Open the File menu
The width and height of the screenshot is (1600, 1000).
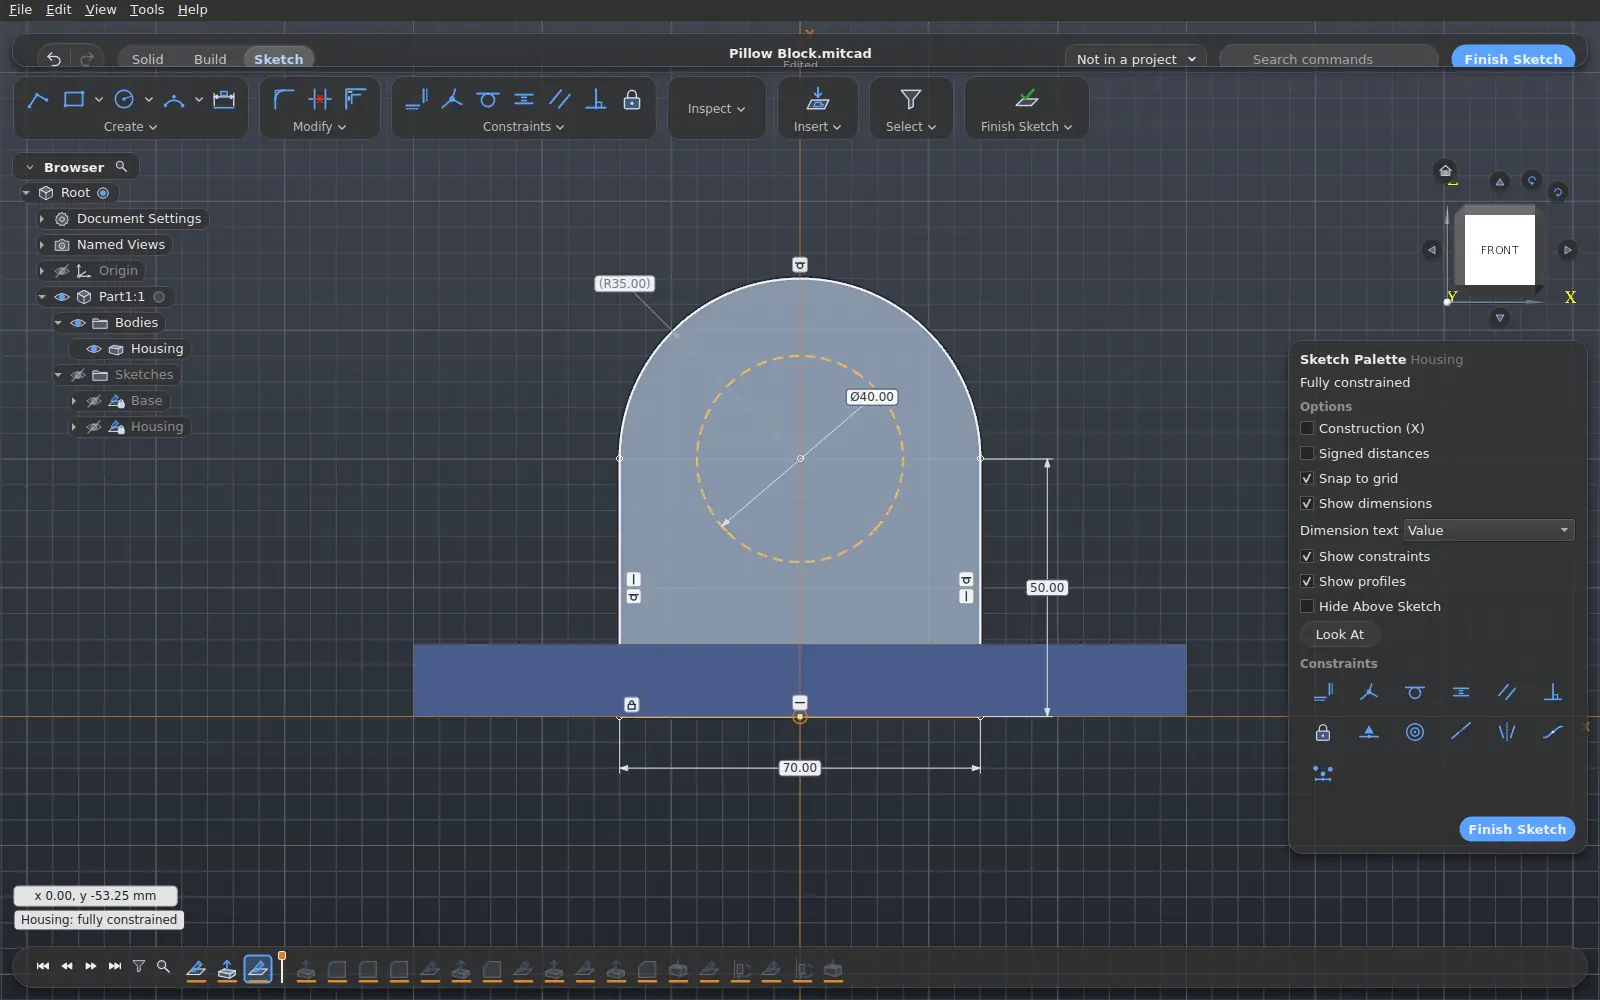[x=20, y=9]
